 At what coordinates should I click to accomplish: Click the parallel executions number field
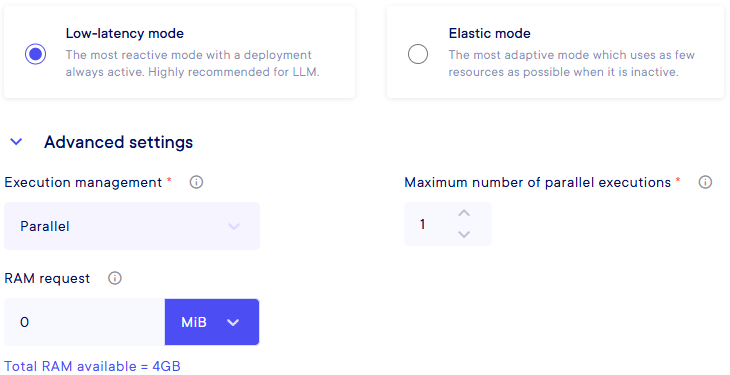pyautogui.click(x=448, y=224)
